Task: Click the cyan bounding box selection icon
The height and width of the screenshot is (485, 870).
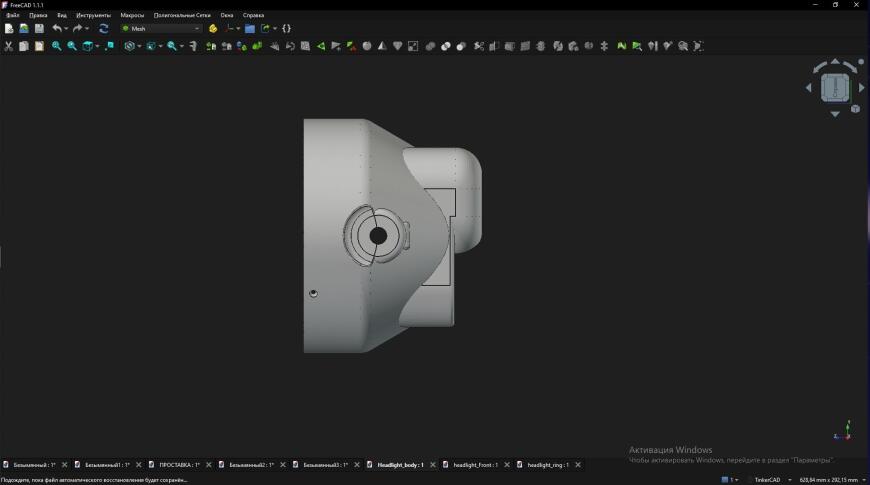Action: (109, 46)
